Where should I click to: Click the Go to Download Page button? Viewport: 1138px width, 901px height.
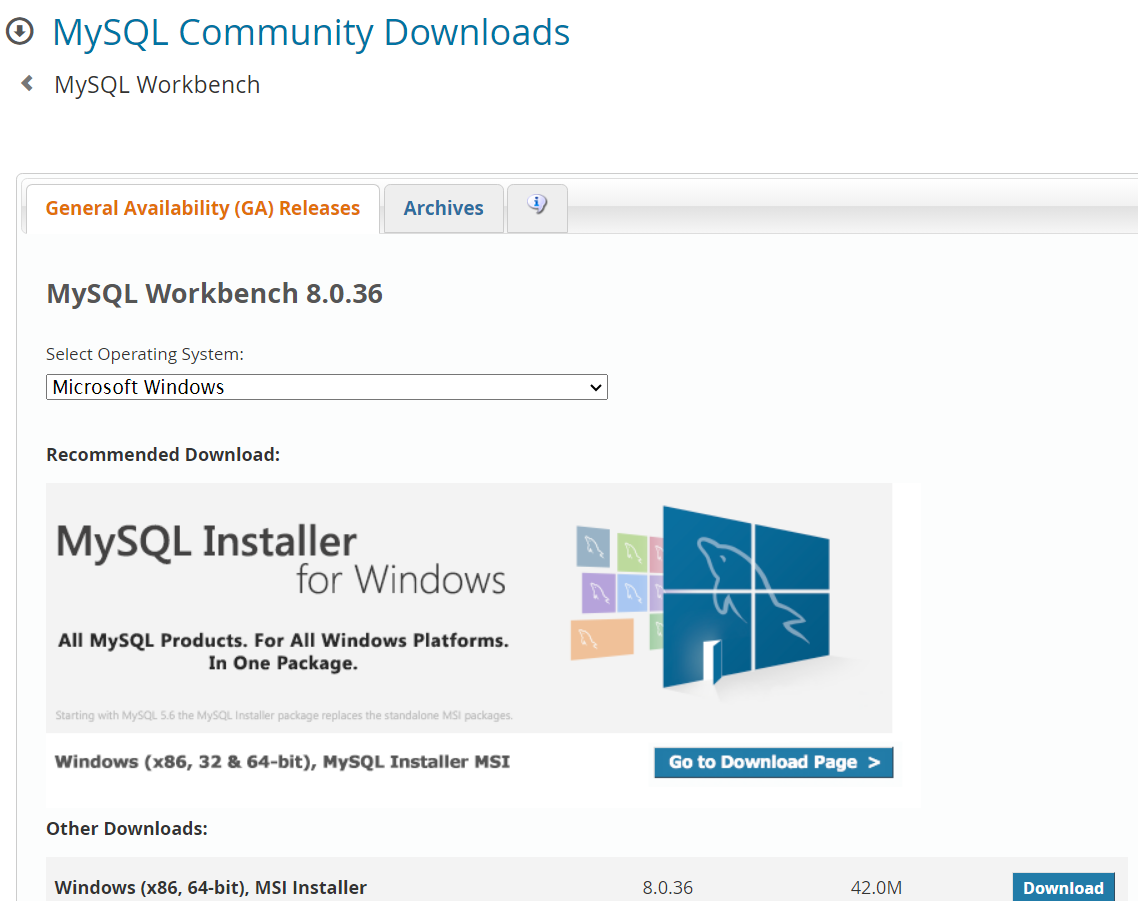(774, 762)
